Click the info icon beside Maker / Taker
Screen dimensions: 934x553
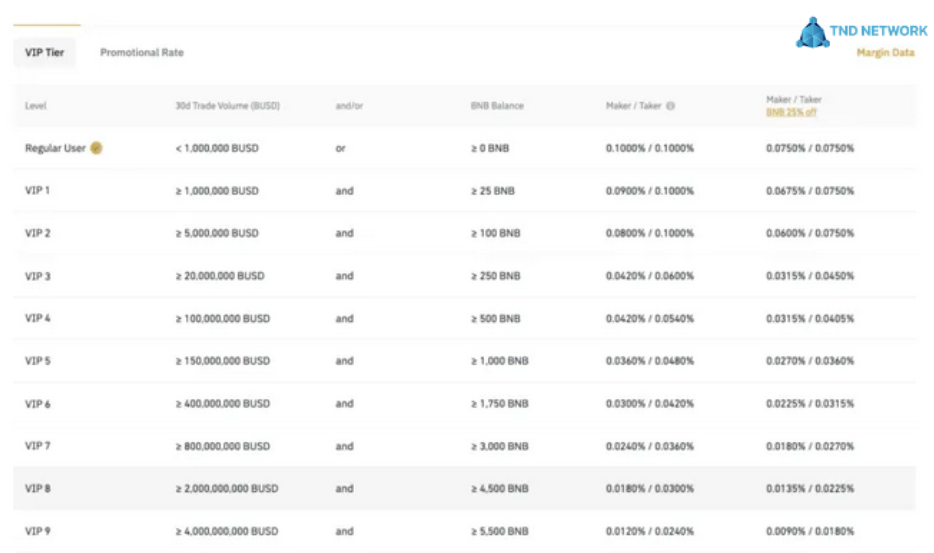pyautogui.click(x=670, y=106)
